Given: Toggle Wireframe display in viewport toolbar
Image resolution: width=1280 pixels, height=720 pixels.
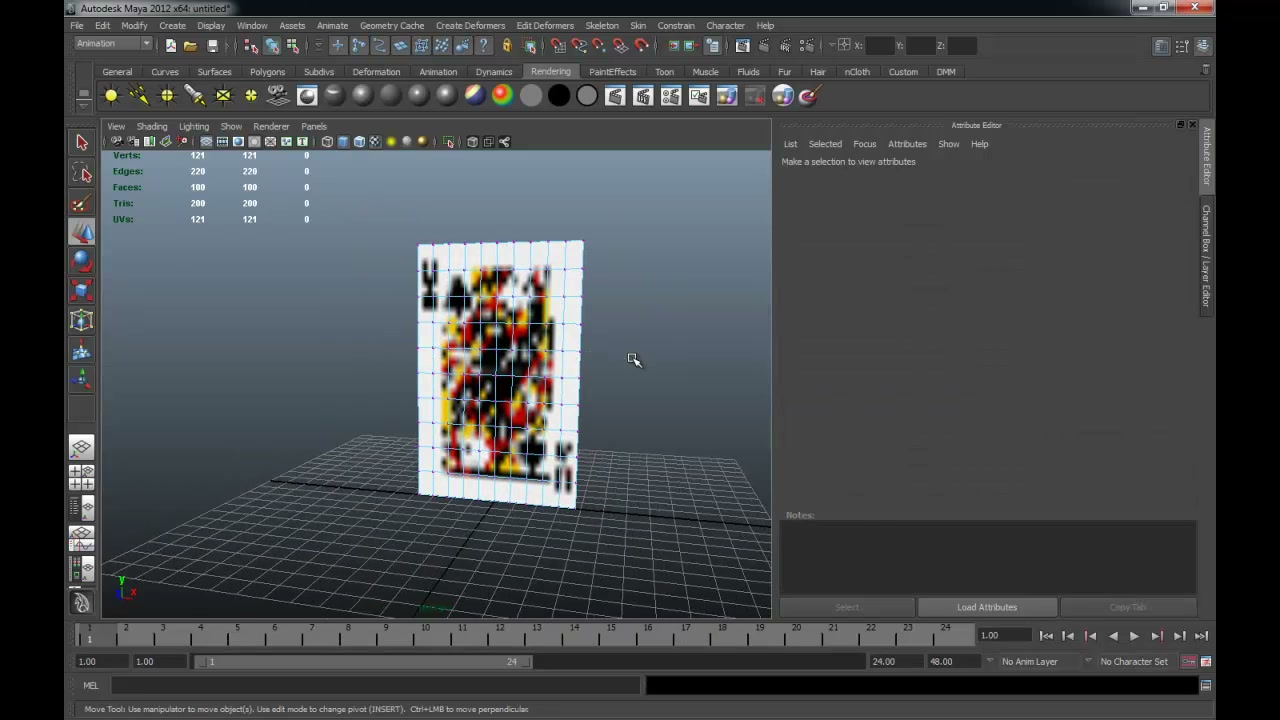Looking at the screenshot, I should tap(327, 142).
